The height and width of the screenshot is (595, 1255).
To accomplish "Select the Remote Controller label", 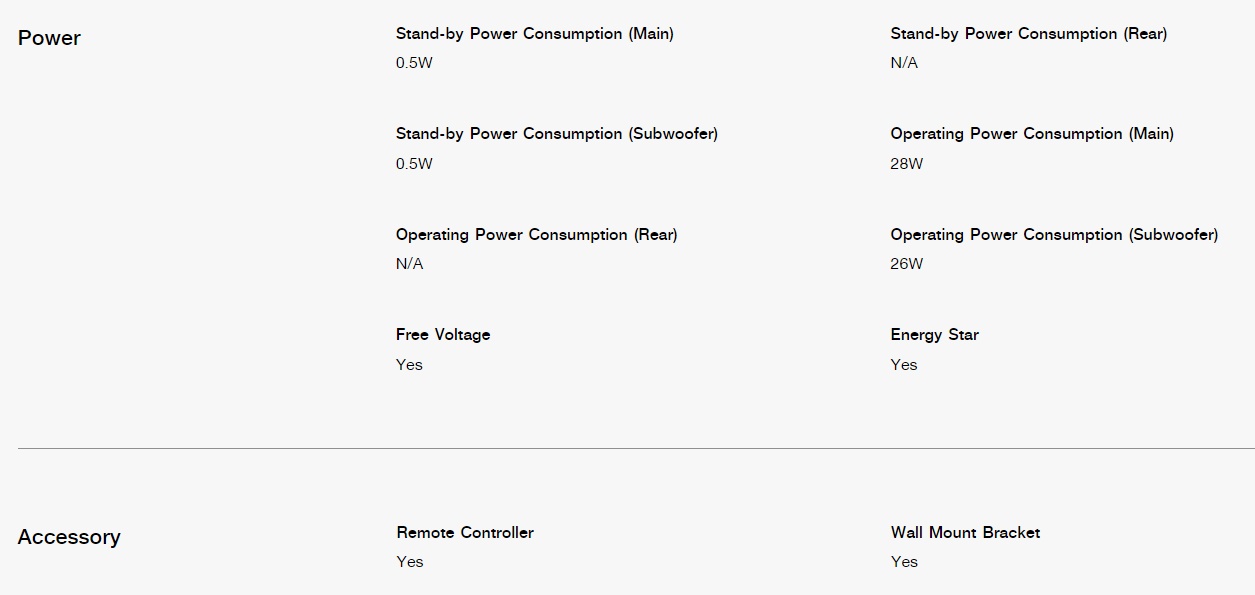I will coord(465,533).
